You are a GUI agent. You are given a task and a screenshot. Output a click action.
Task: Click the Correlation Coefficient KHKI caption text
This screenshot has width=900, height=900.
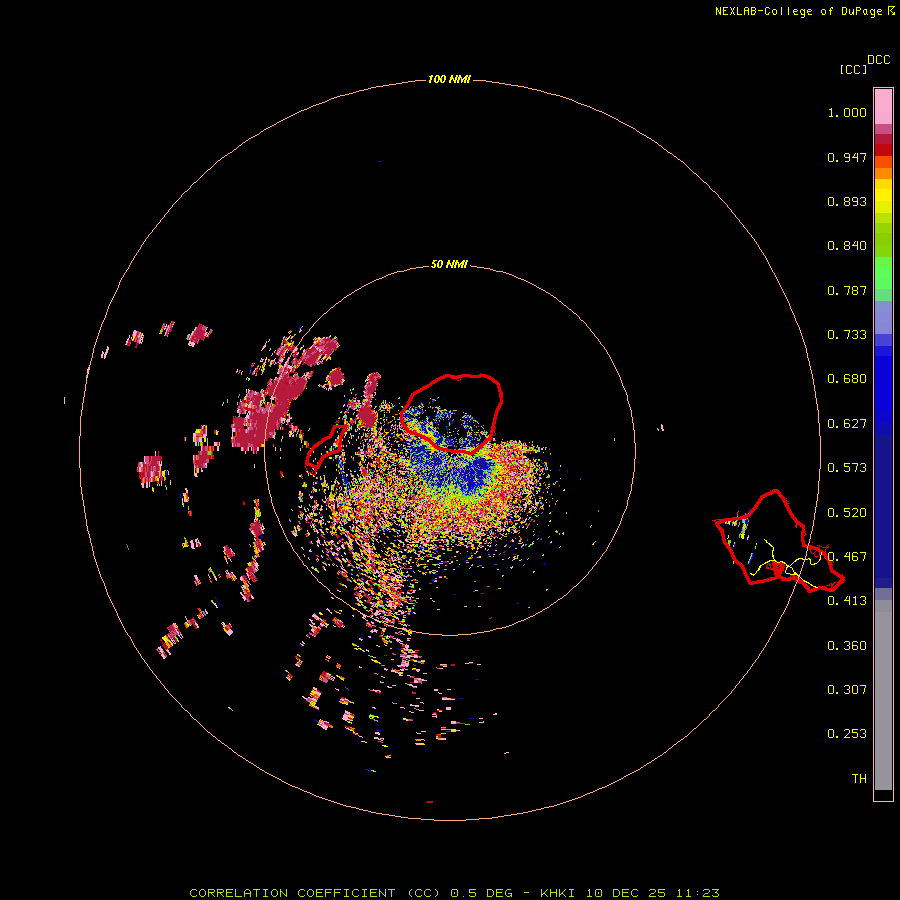(x=454, y=893)
